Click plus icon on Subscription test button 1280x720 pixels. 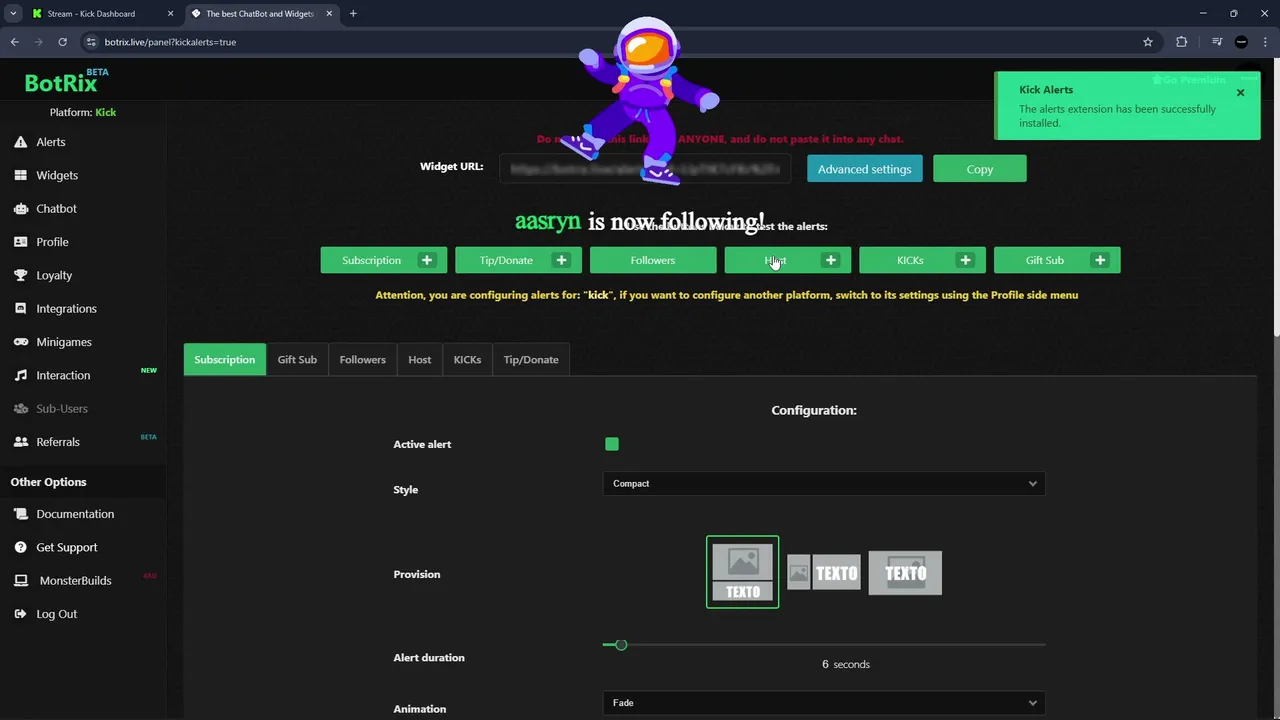click(427, 260)
